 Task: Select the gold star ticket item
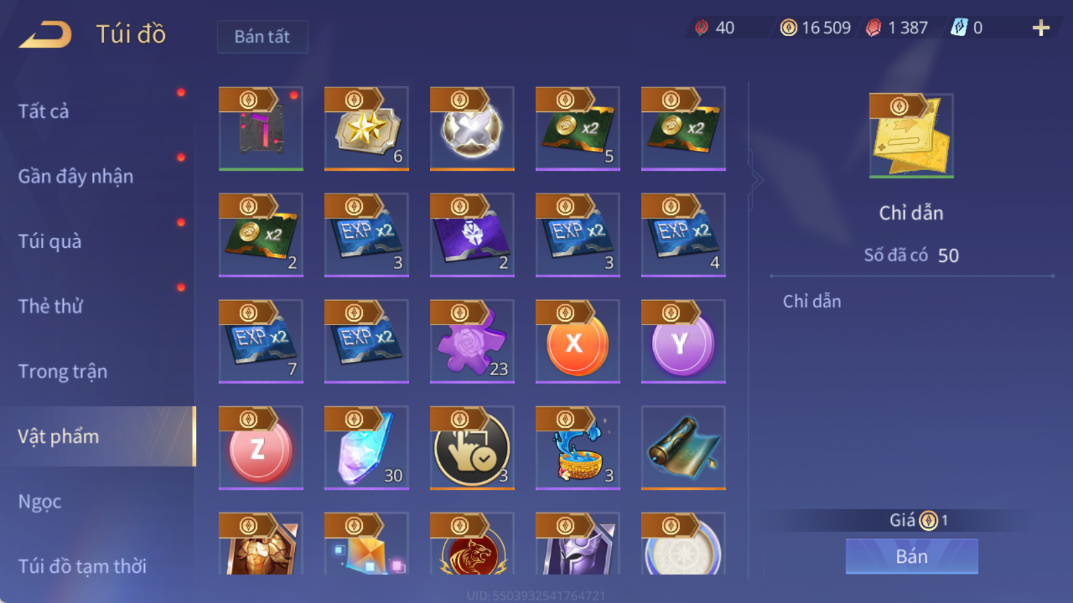tap(366, 129)
